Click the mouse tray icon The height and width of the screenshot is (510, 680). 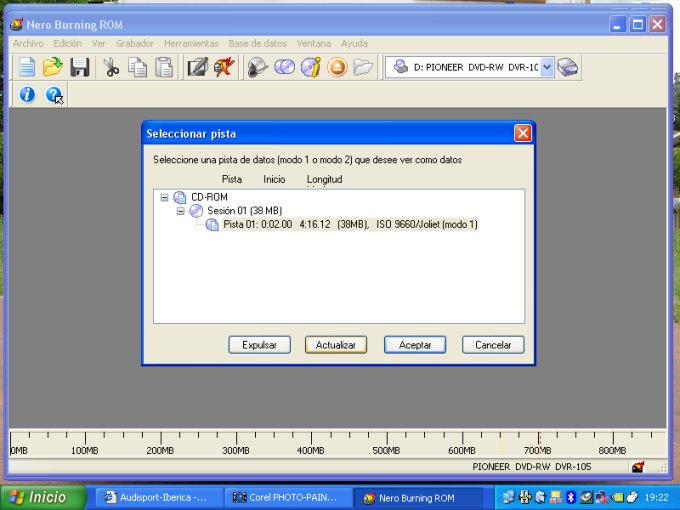click(x=633, y=497)
